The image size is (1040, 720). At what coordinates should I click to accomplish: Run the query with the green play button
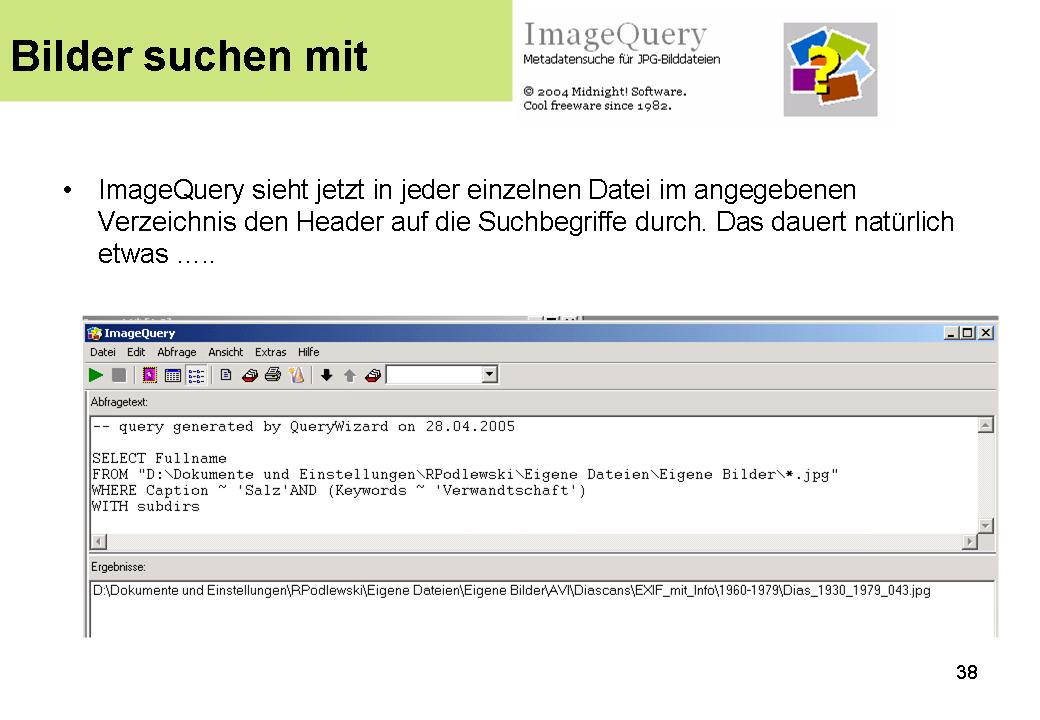96,375
